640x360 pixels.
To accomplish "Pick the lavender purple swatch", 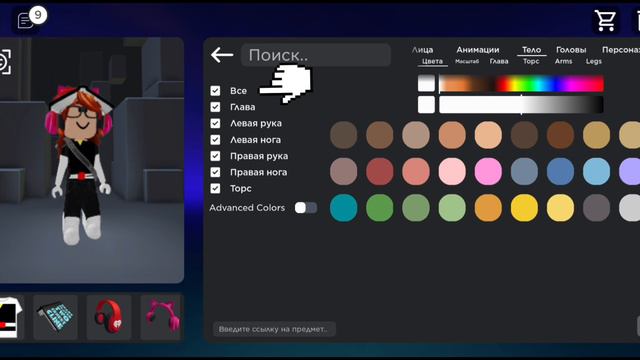I will point(630,171).
